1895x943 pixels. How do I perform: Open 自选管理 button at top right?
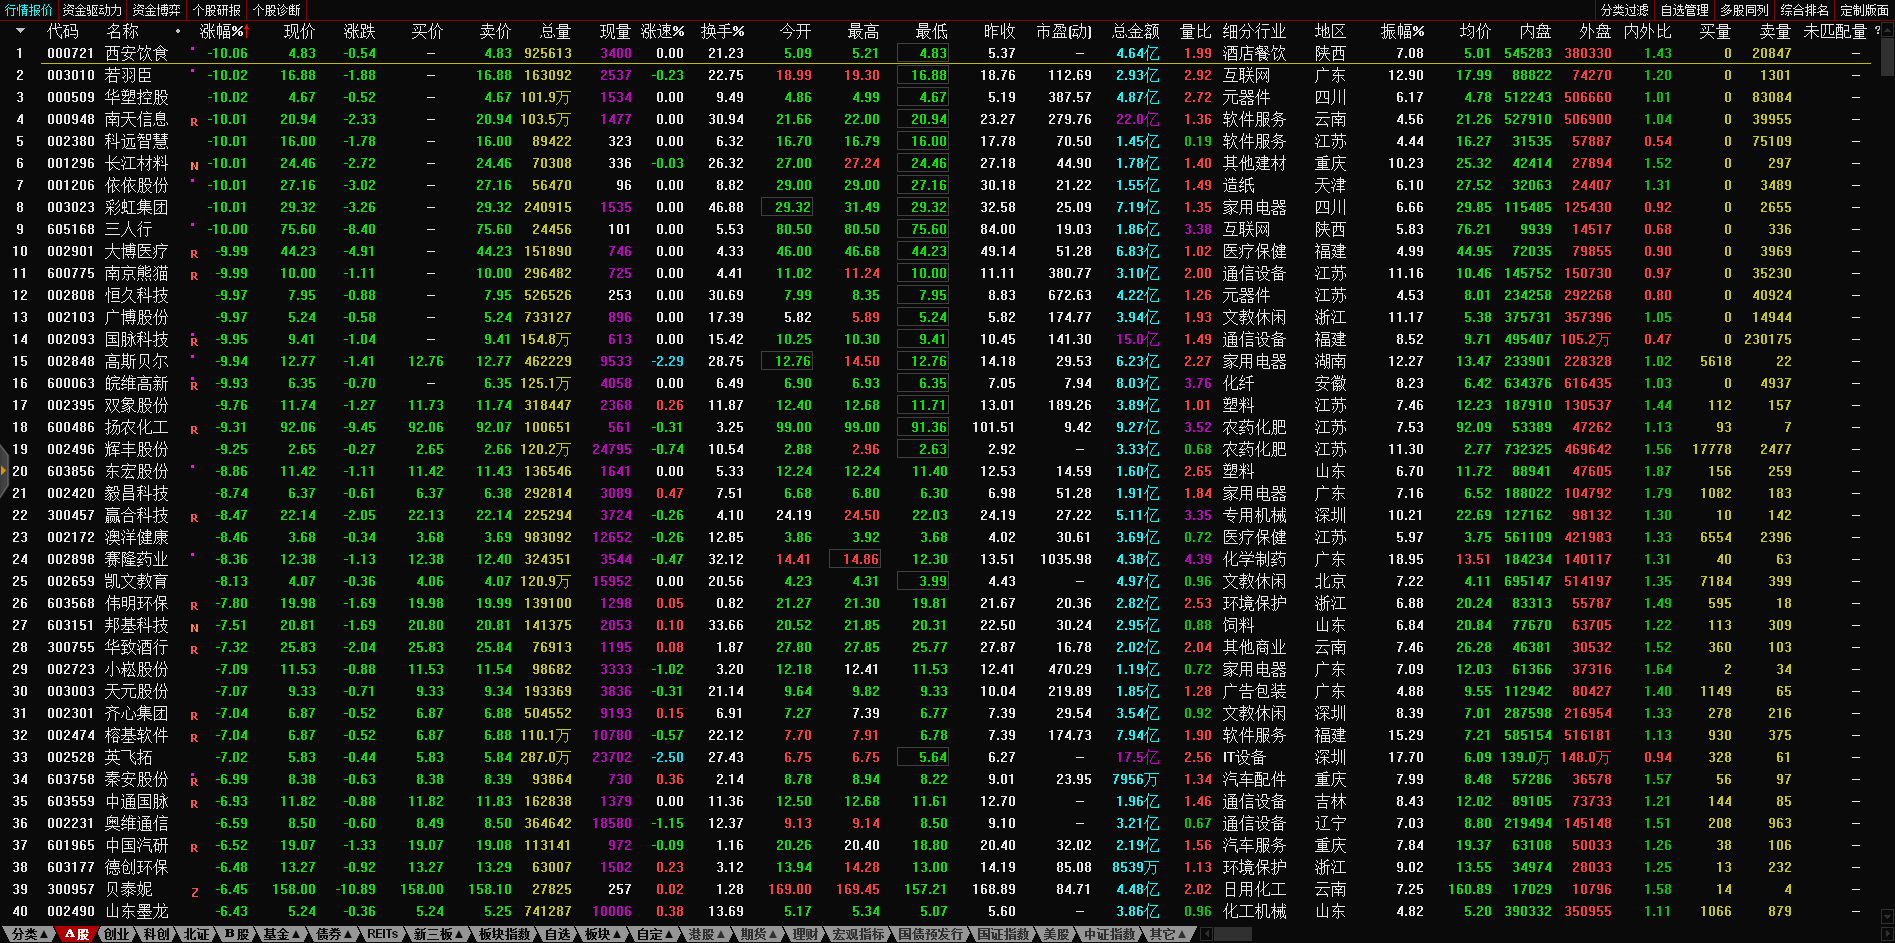[x=1684, y=10]
